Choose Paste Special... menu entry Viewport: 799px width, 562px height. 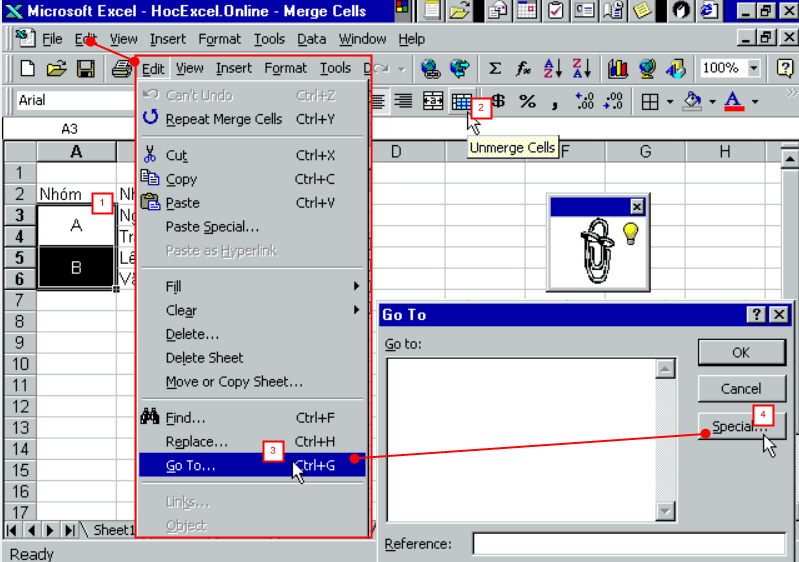pos(252,227)
